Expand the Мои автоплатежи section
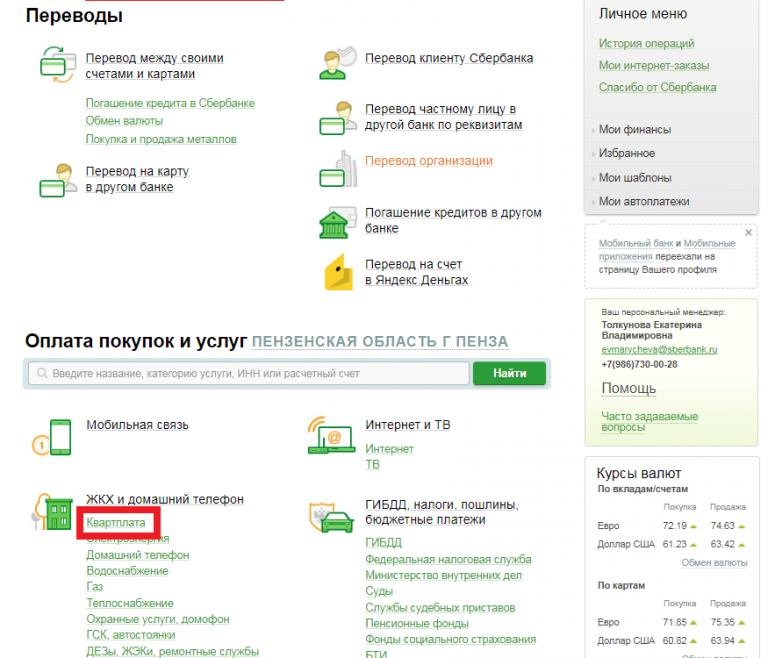 tap(643, 202)
